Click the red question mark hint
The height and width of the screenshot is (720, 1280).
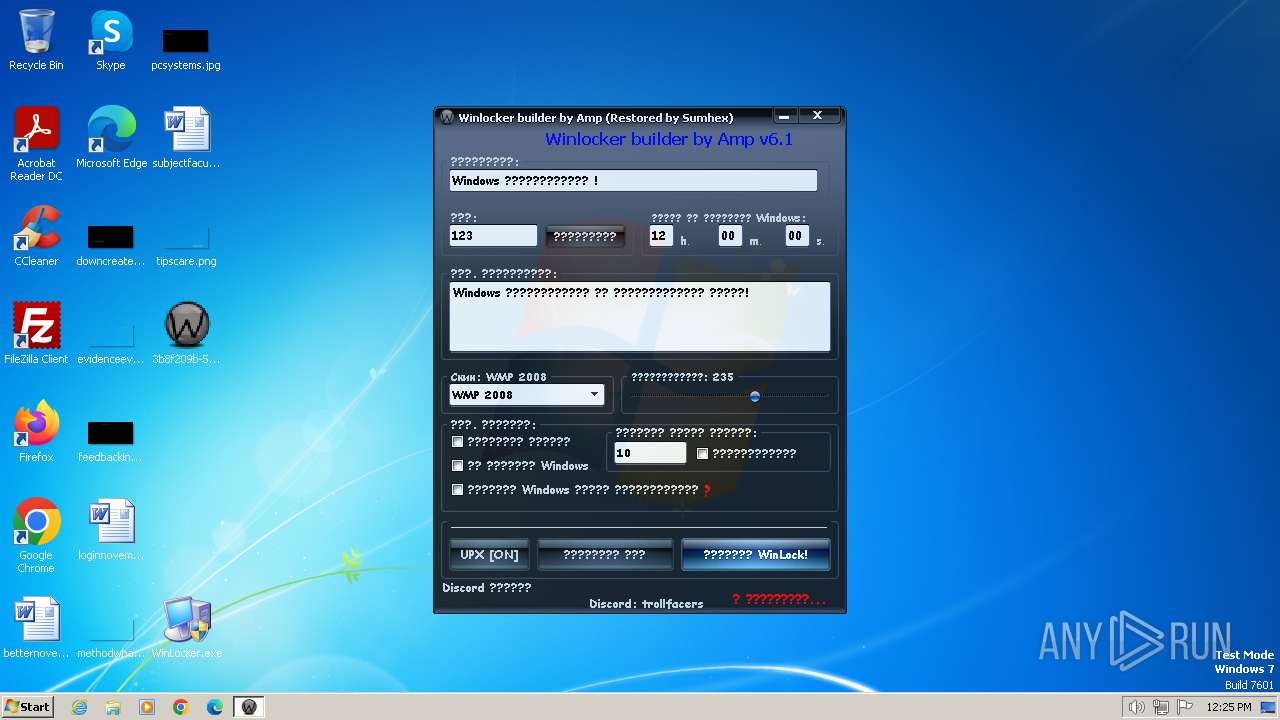tap(707, 490)
